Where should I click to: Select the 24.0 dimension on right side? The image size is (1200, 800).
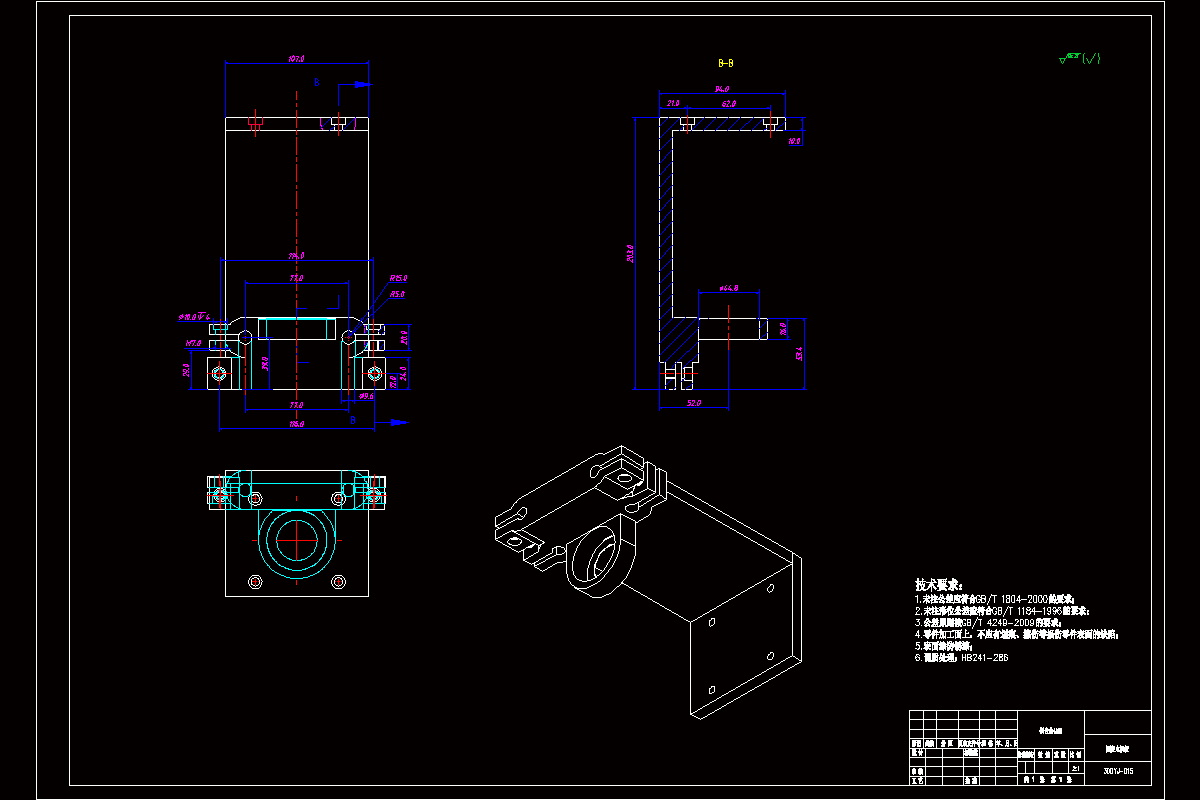click(x=403, y=375)
